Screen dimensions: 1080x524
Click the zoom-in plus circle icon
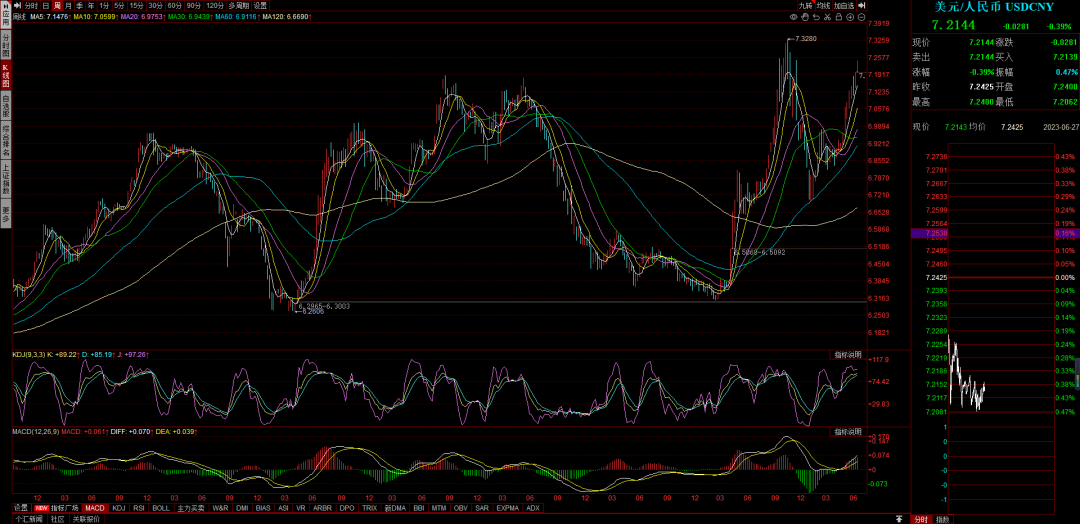click(850, 17)
